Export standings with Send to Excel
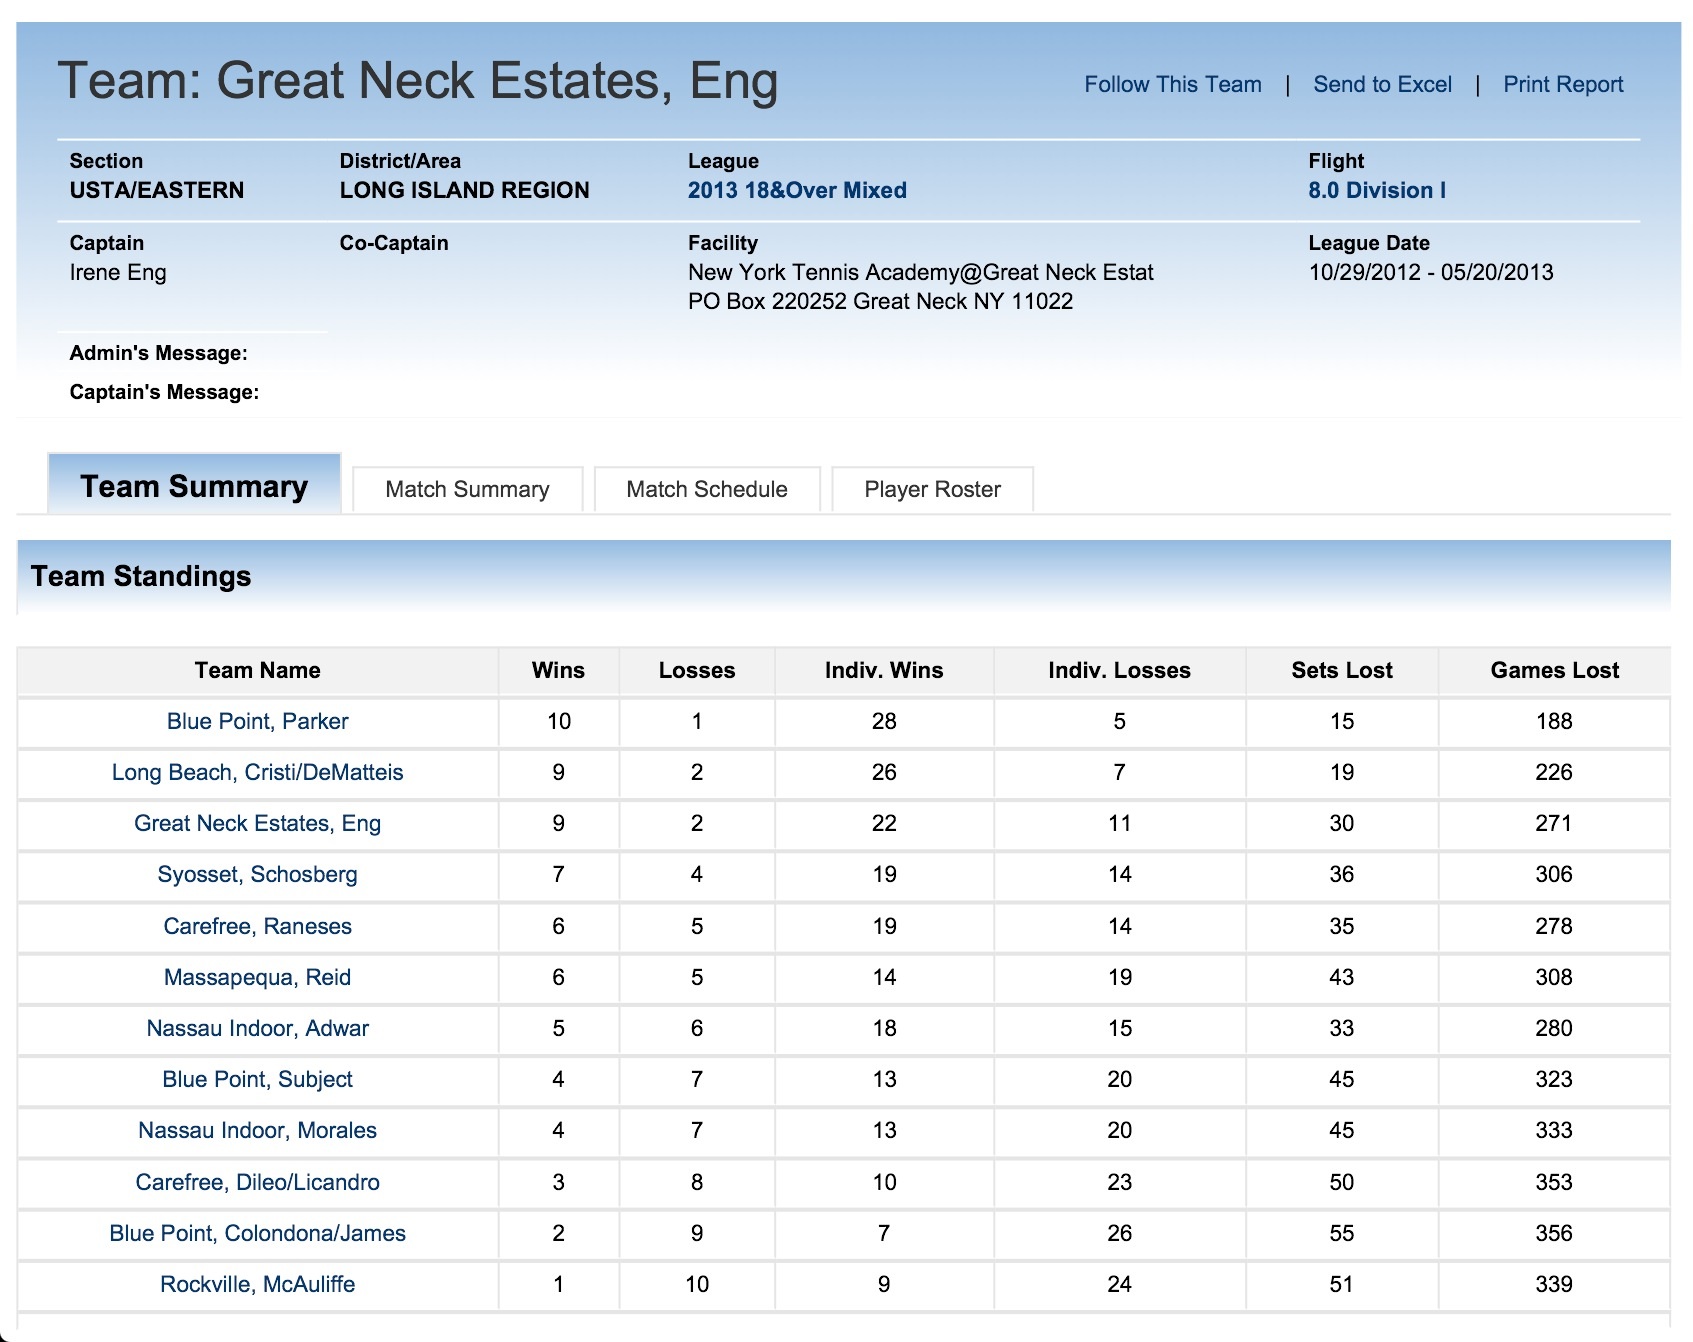The image size is (1693, 1342). coord(1382,85)
